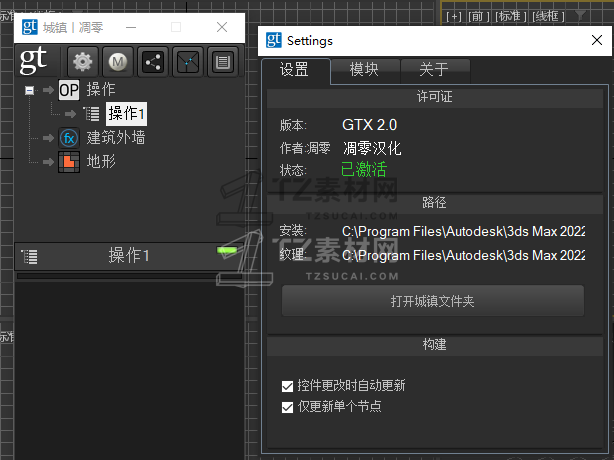Click the list icon beside 操作1 tree row
The height and width of the screenshot is (460, 614).
click(92, 114)
